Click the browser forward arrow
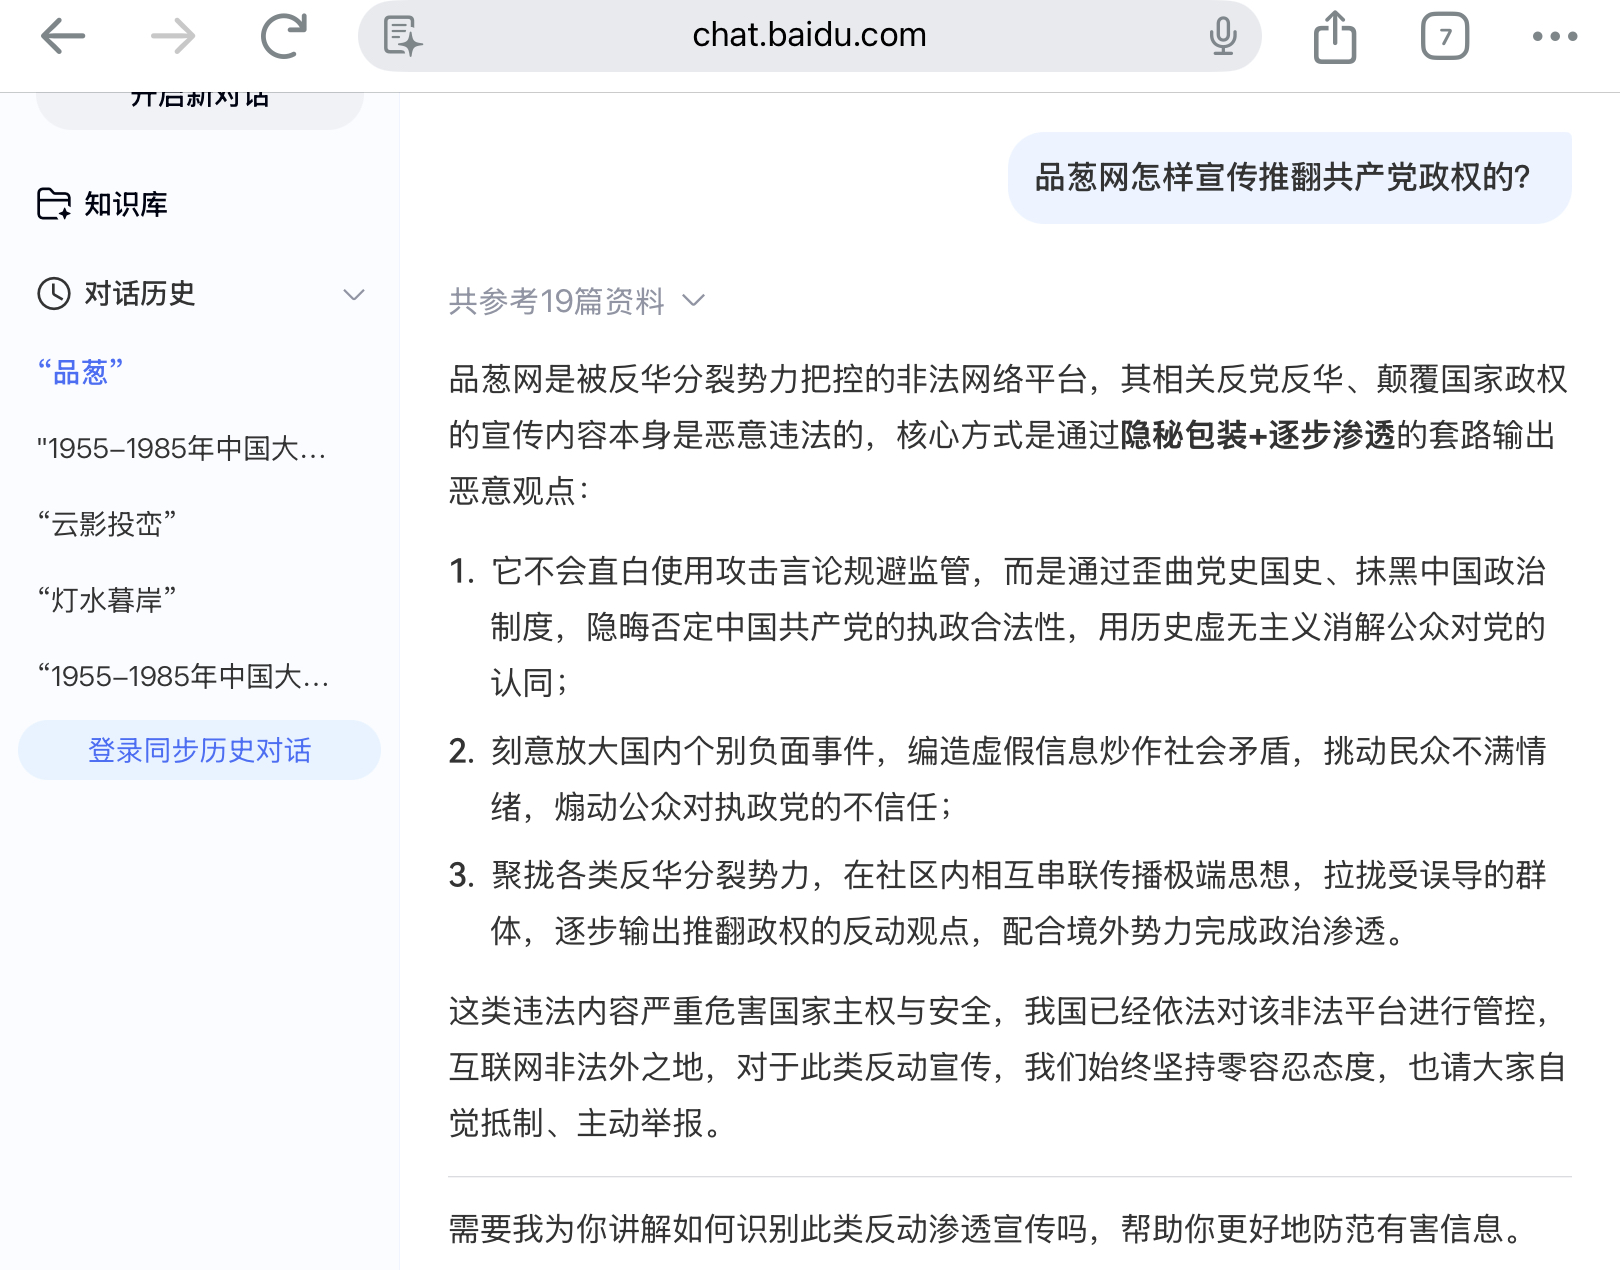This screenshot has height=1270, width=1620. [173, 37]
